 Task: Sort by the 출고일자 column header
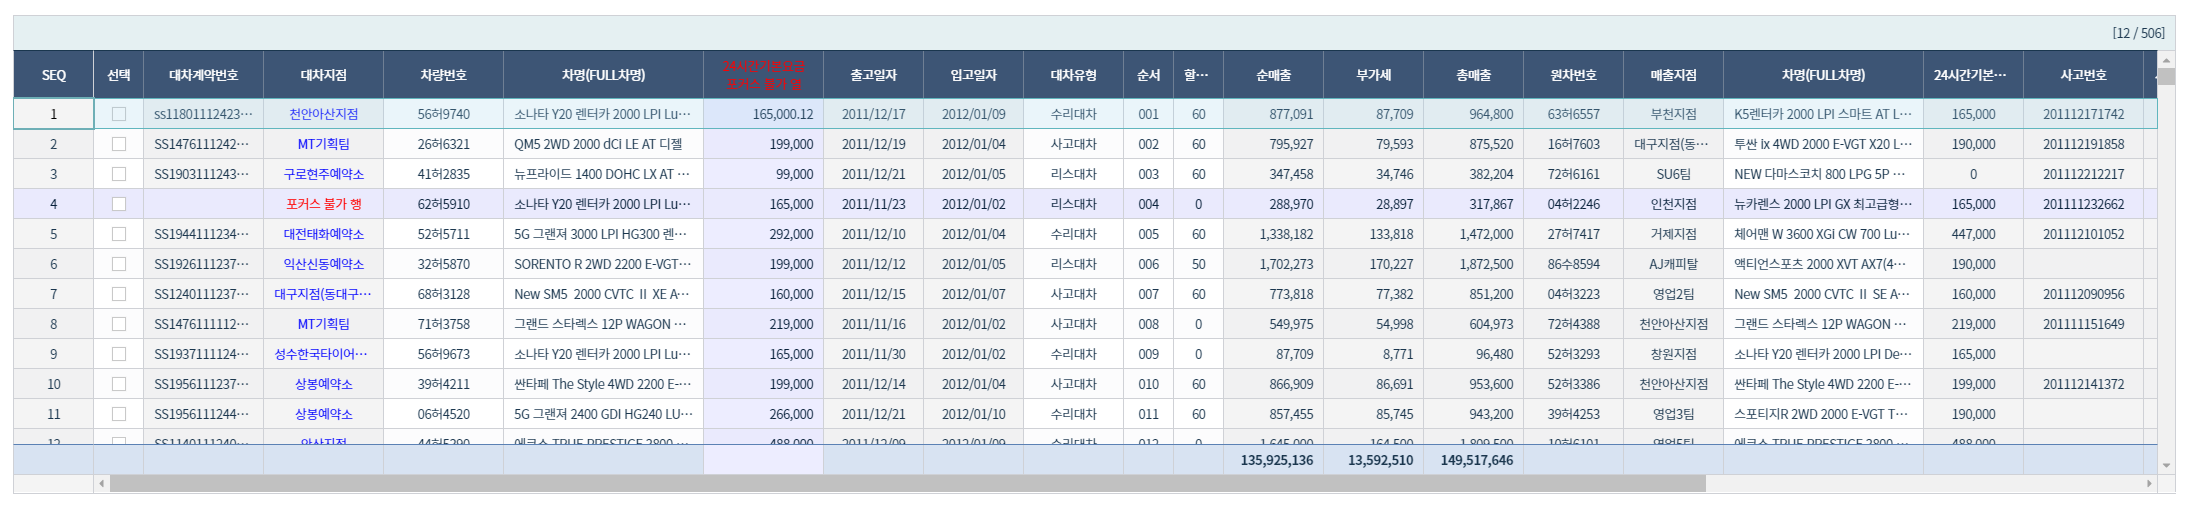(x=873, y=75)
